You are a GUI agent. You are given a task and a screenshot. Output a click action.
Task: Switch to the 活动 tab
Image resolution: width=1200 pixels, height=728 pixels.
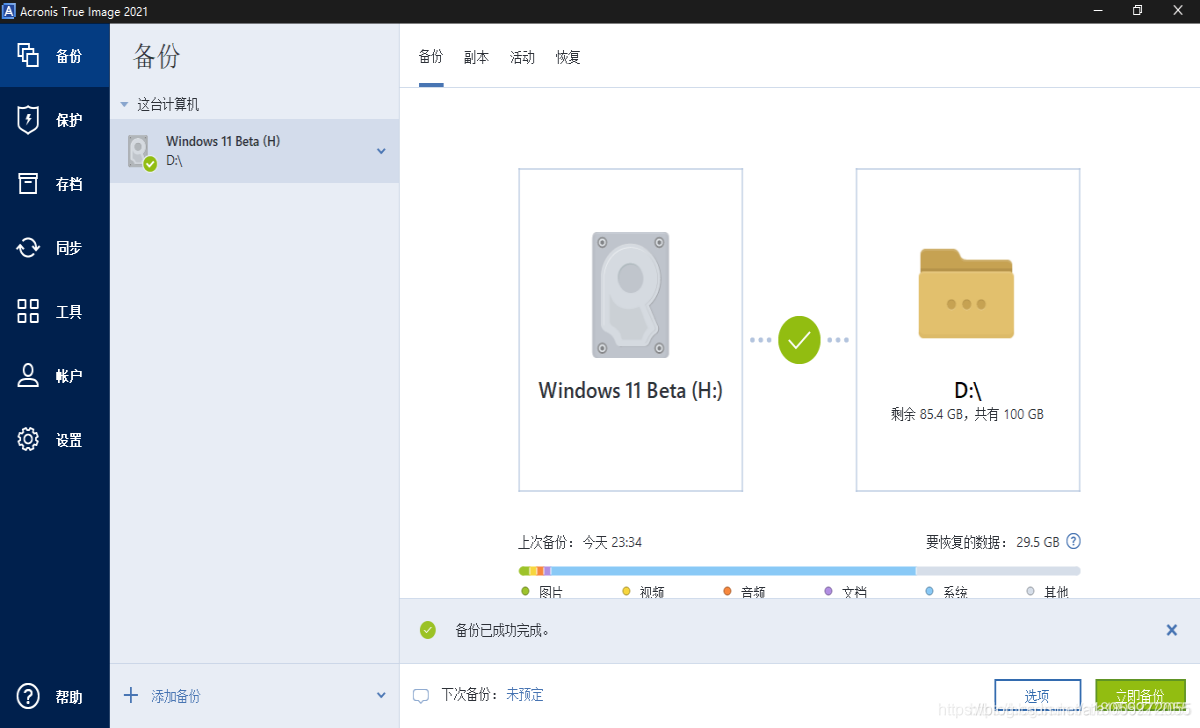[x=523, y=57]
